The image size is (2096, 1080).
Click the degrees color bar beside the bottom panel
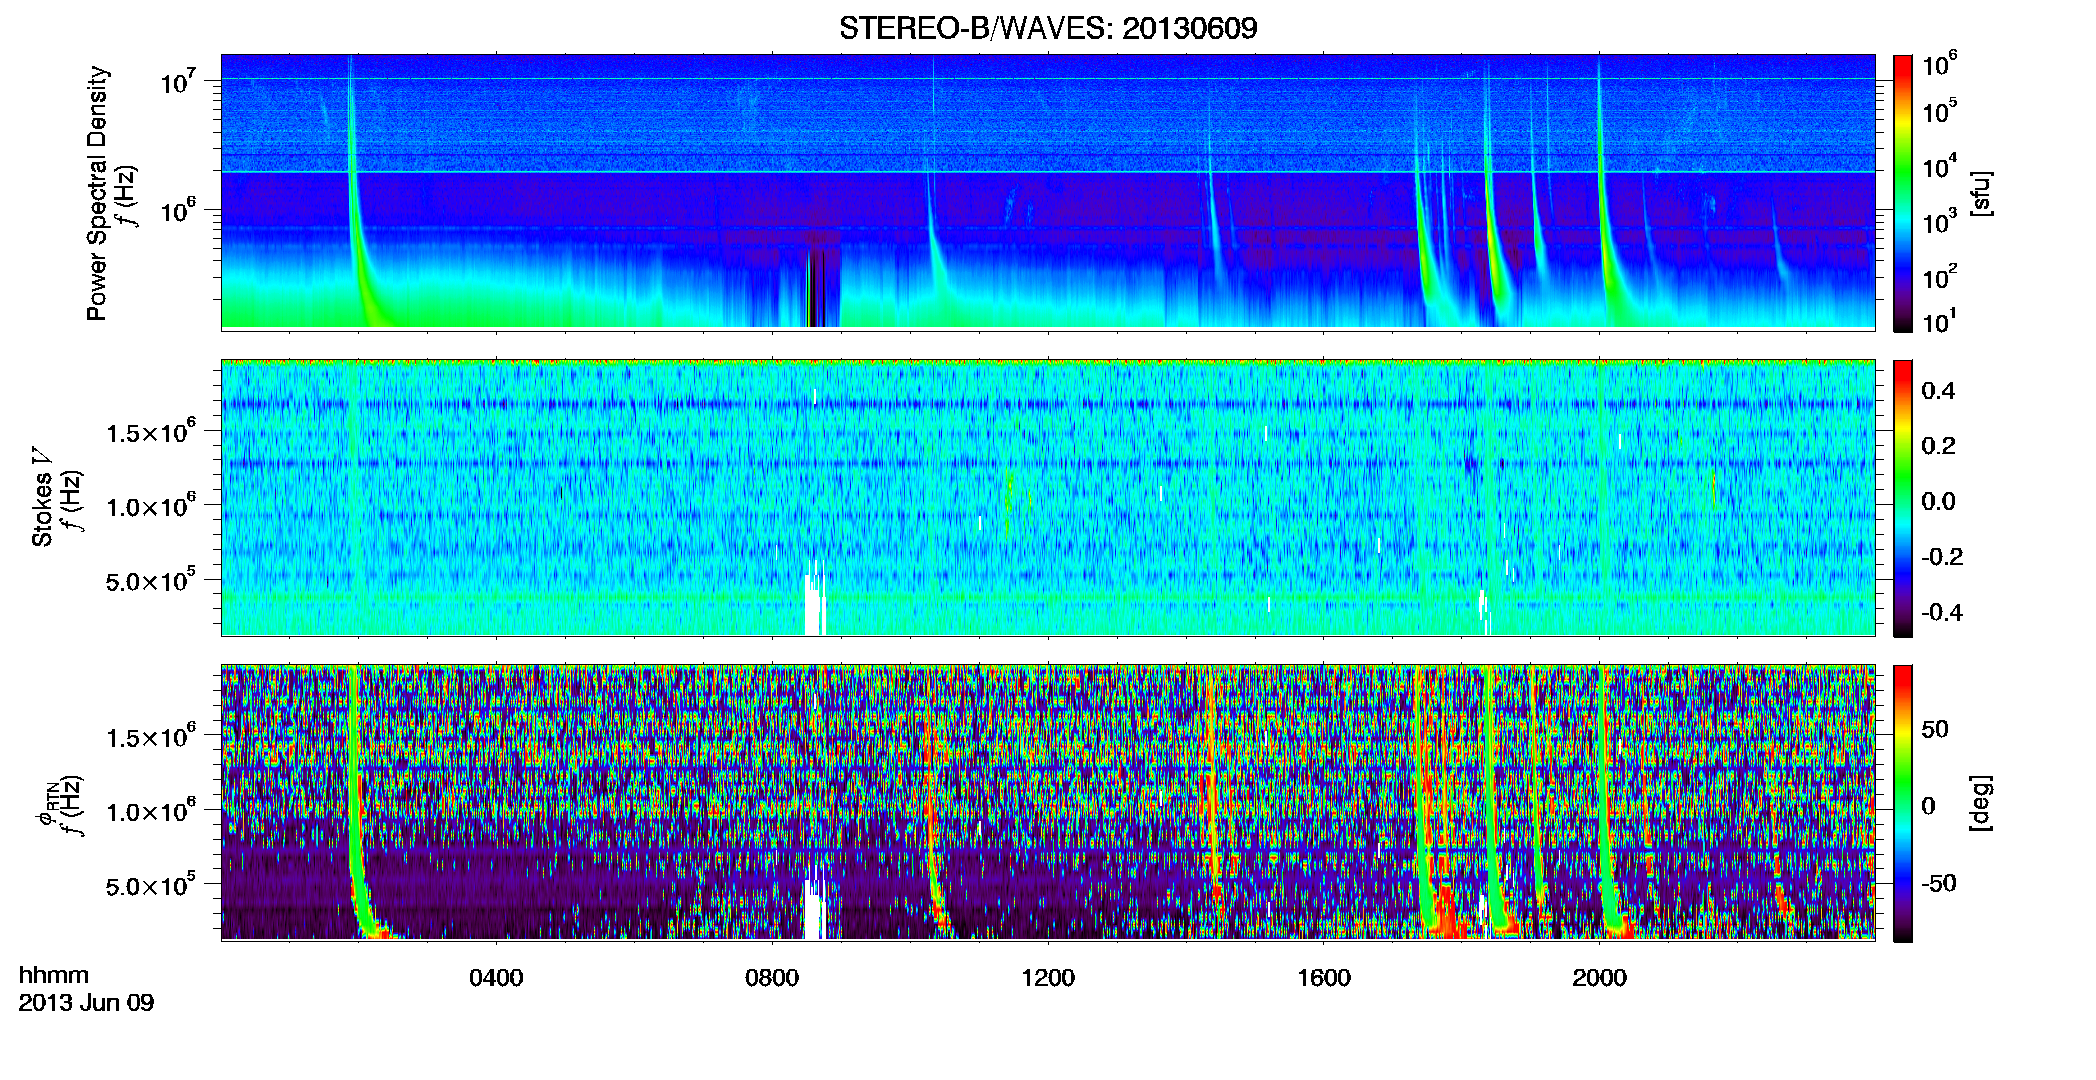[x=1903, y=803]
